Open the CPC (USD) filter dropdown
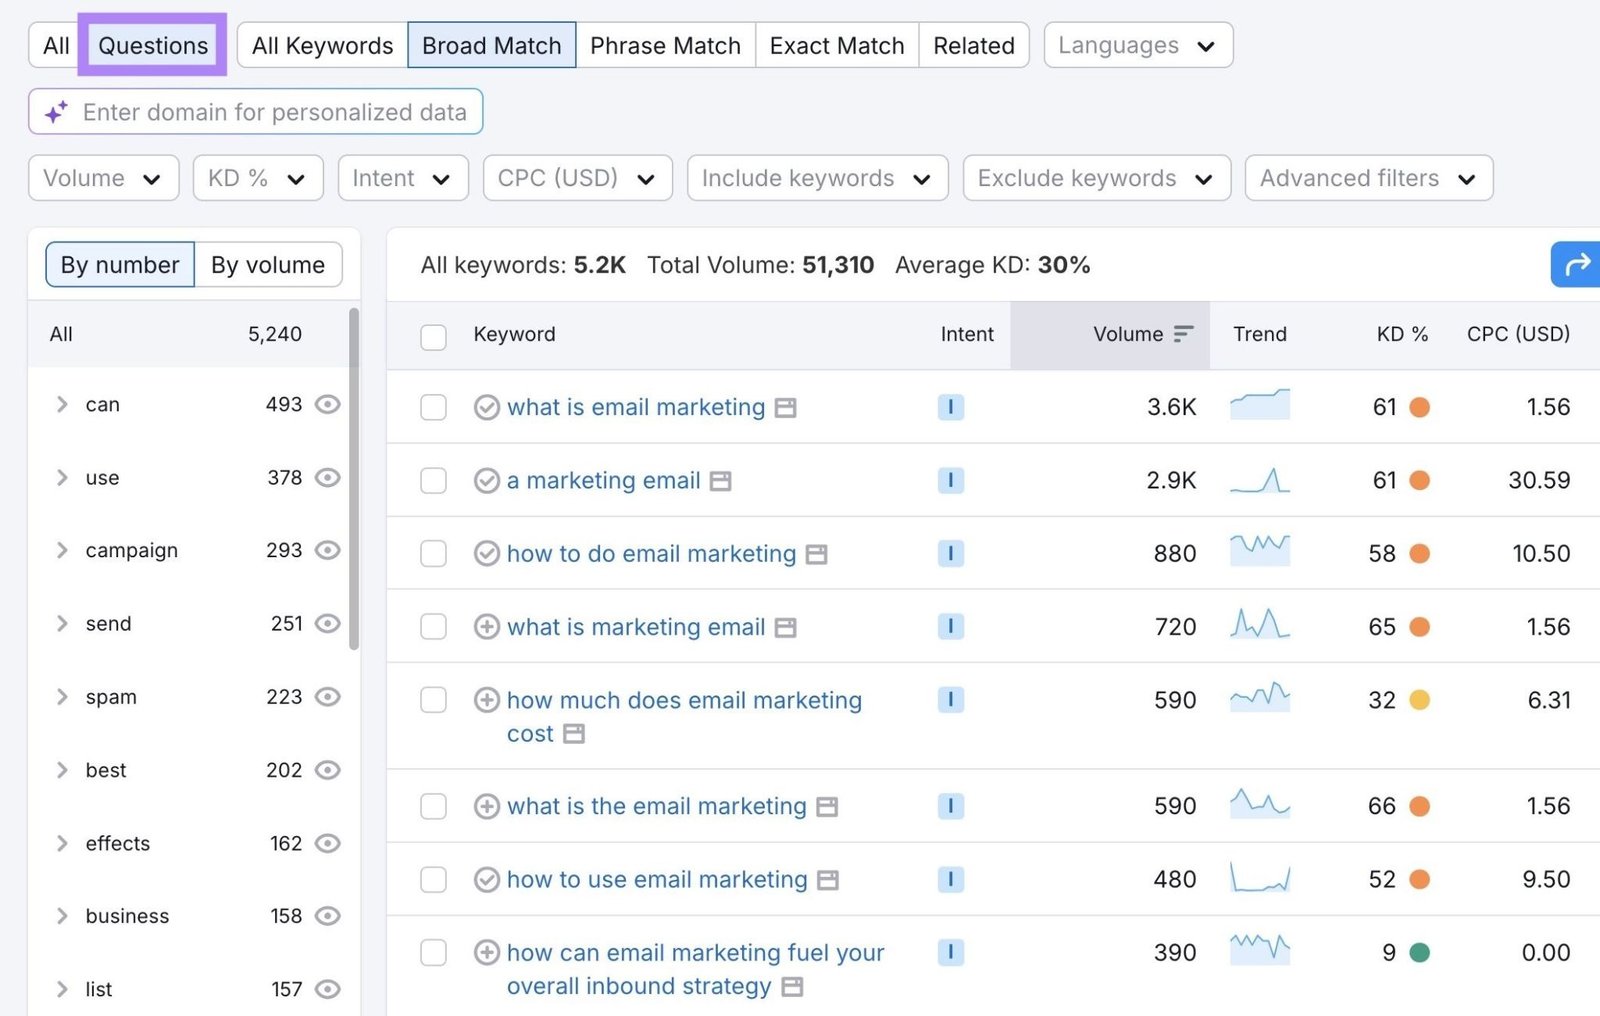Image resolution: width=1600 pixels, height=1016 pixels. 578,178
